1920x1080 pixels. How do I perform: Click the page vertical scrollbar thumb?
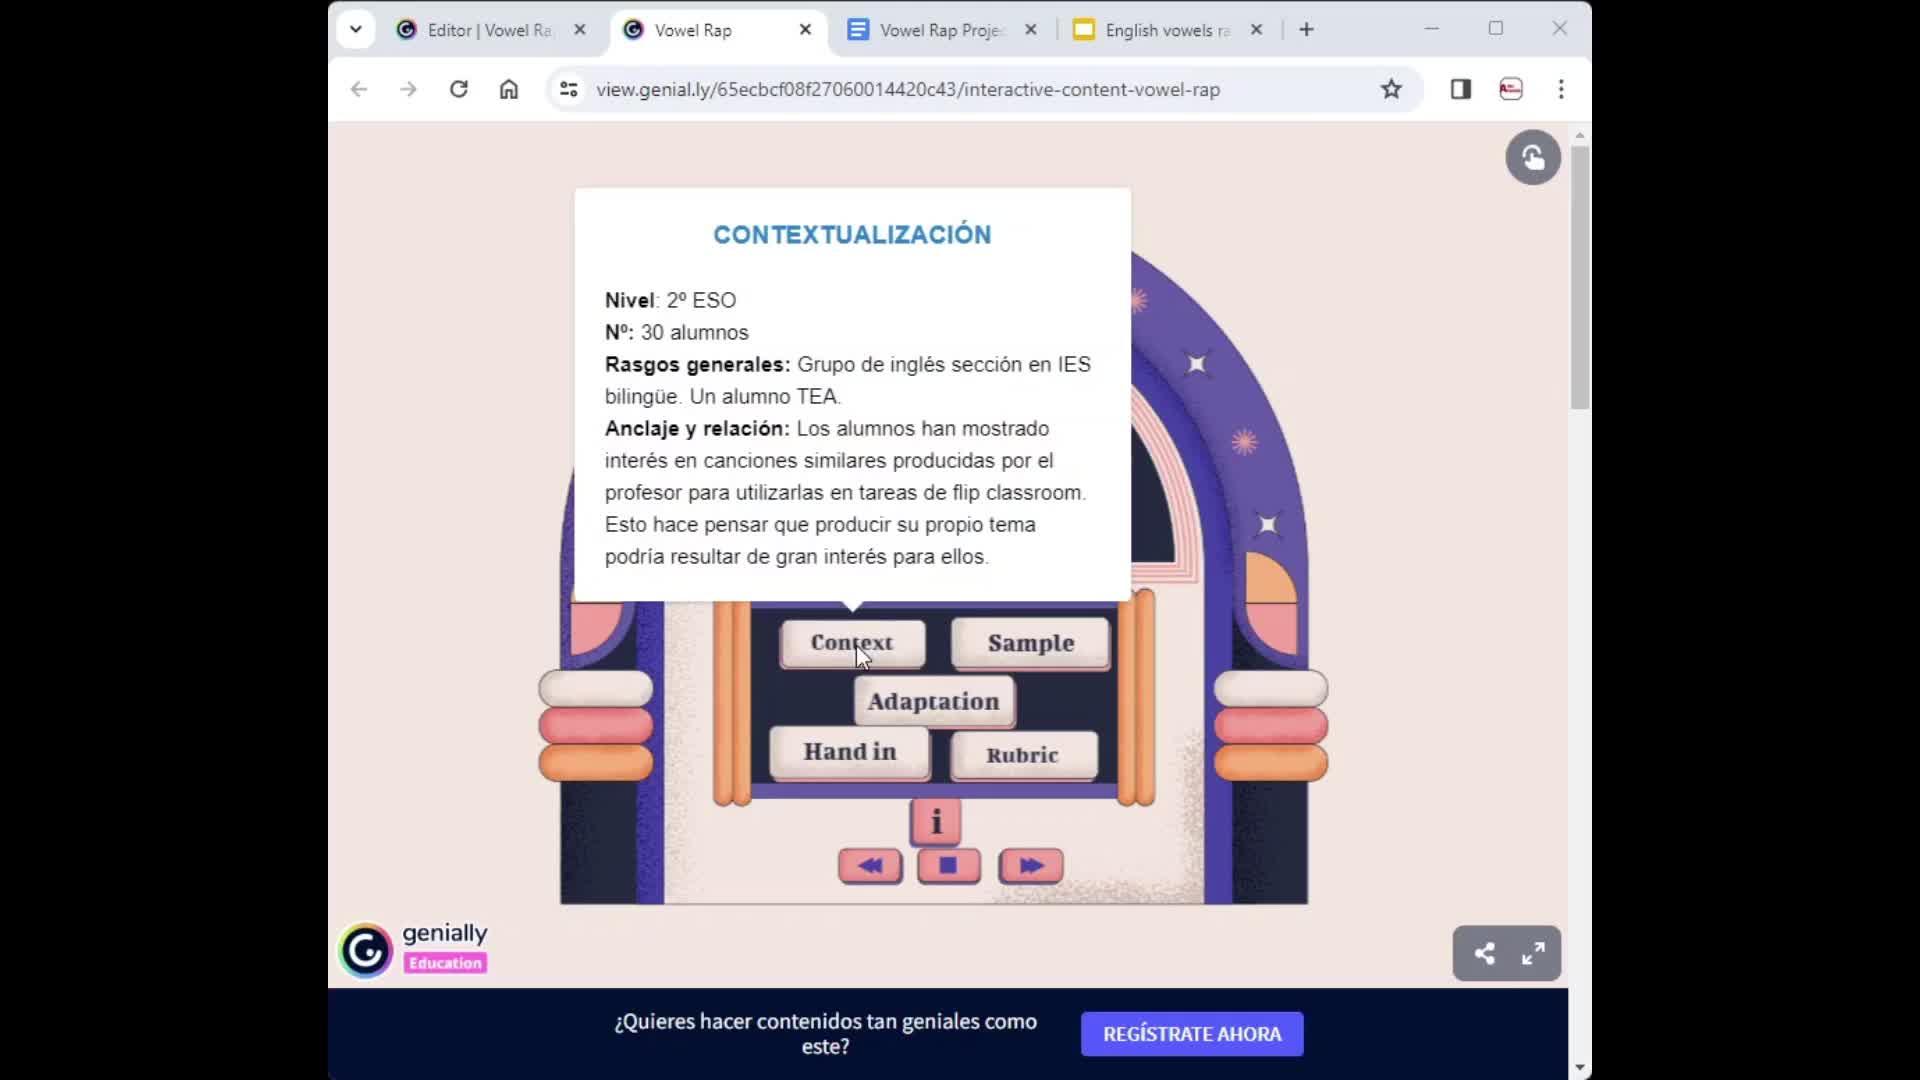pos(1579,277)
